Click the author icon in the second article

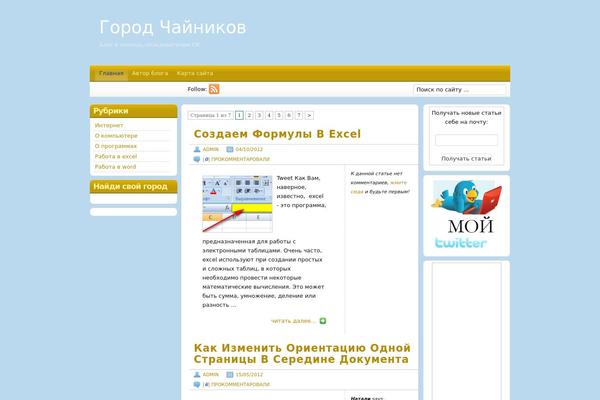[x=197, y=374]
